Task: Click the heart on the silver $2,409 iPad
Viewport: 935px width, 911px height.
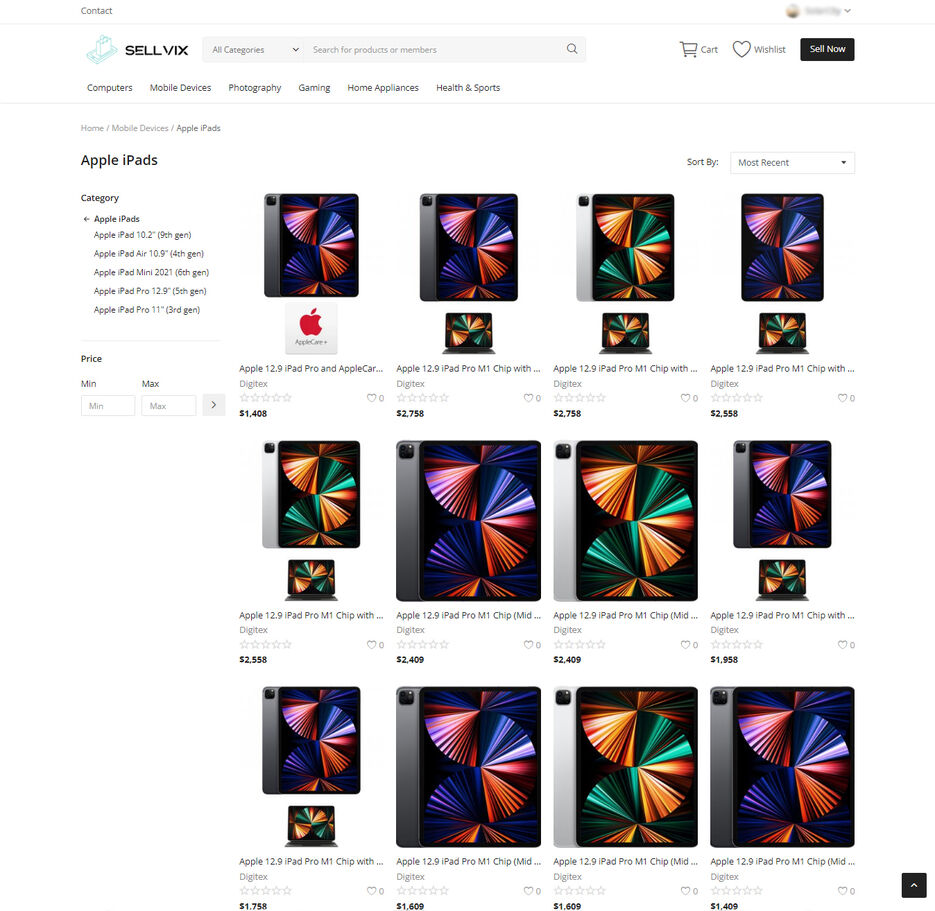Action: tap(685, 644)
